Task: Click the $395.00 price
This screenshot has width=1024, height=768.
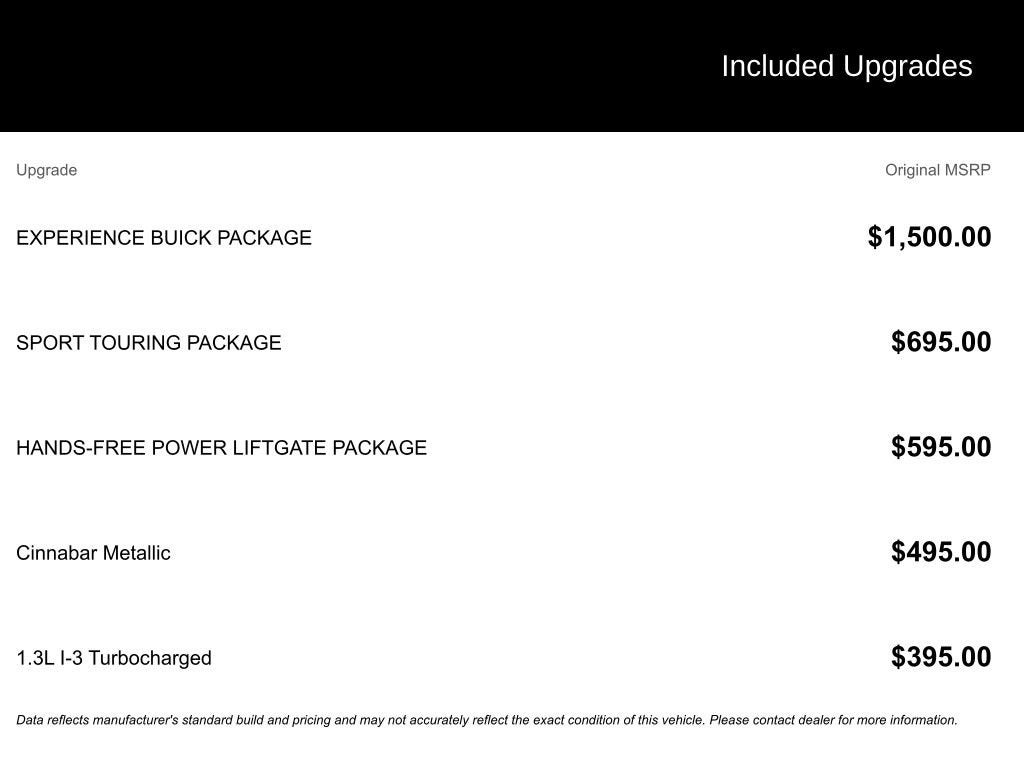Action: pos(941,657)
